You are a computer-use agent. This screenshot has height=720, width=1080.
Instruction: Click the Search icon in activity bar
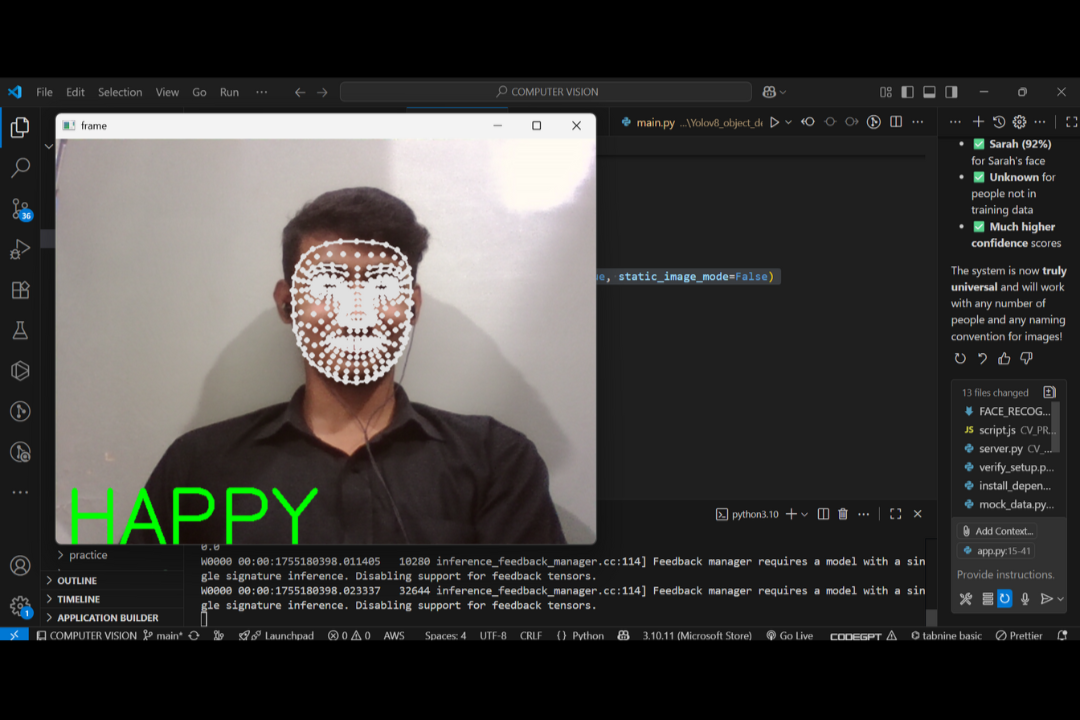click(20, 168)
